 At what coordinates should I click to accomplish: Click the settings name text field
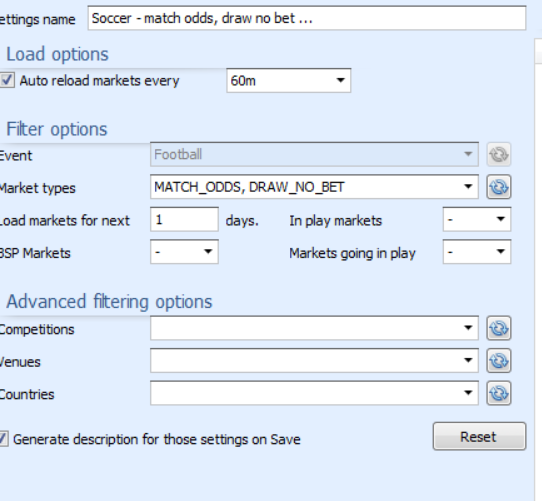coord(307,18)
